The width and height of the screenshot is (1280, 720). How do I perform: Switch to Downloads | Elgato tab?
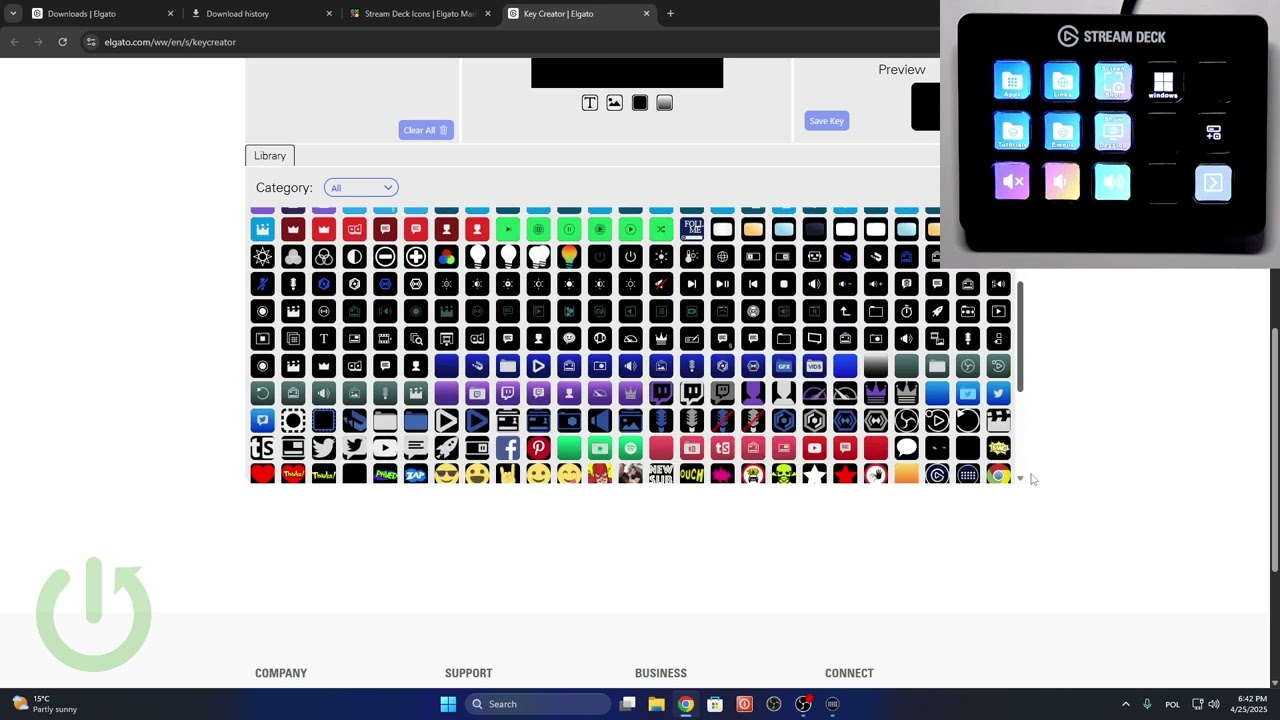pos(104,14)
